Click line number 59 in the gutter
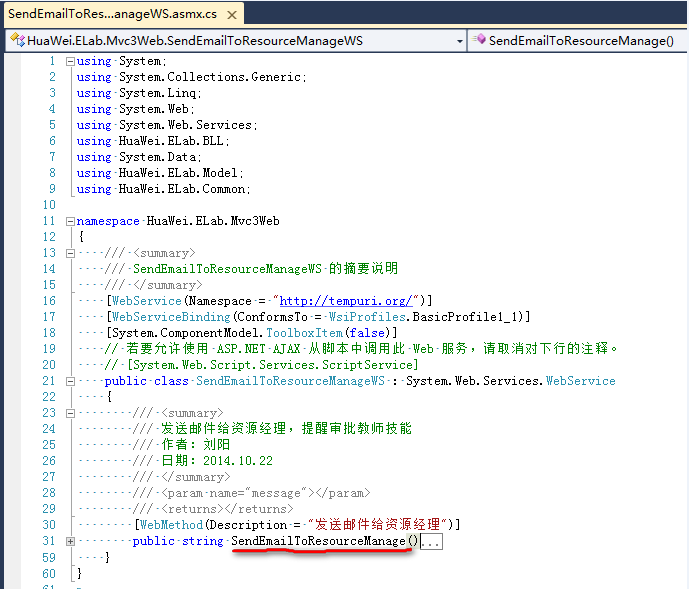The image size is (689, 589). (49, 558)
